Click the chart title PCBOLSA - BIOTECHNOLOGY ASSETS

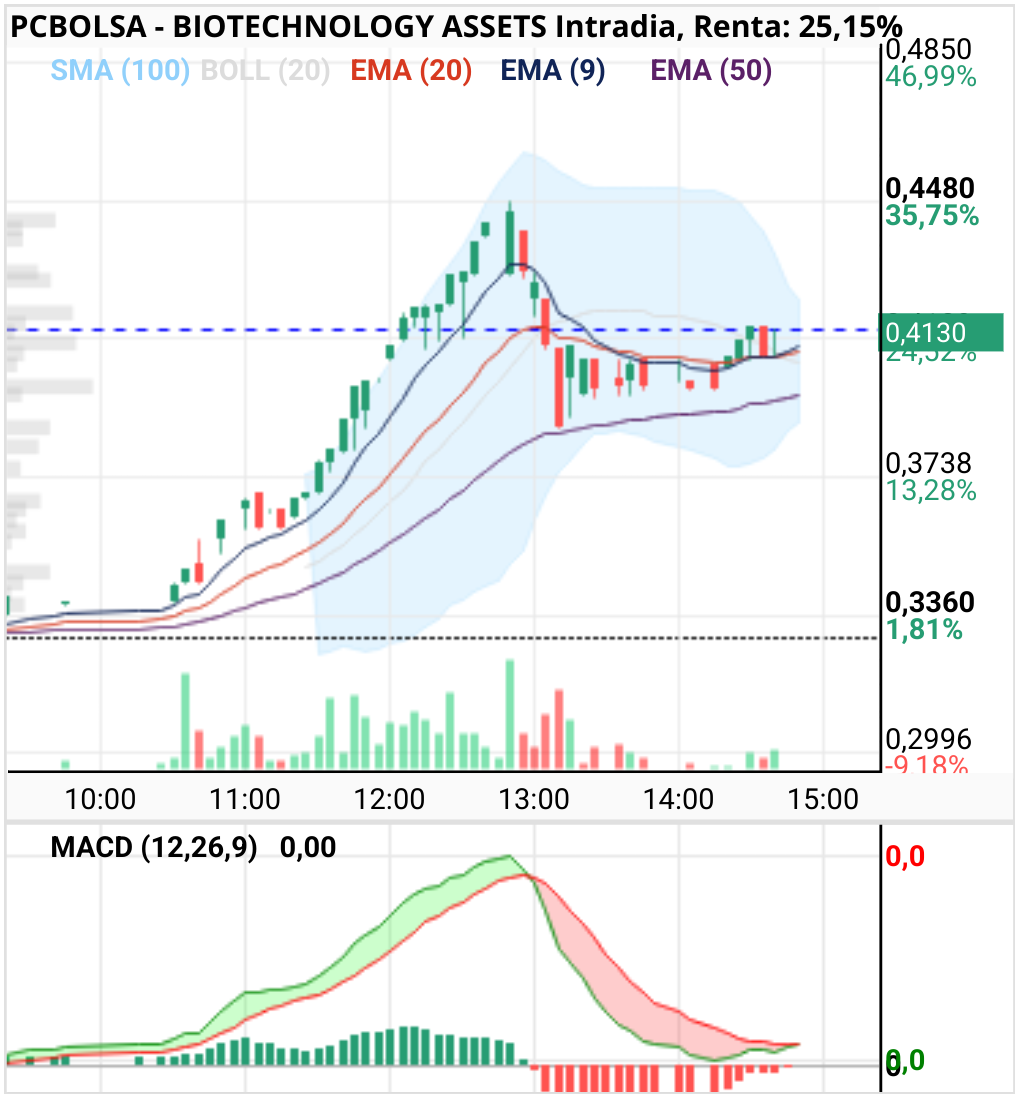click(x=278, y=27)
